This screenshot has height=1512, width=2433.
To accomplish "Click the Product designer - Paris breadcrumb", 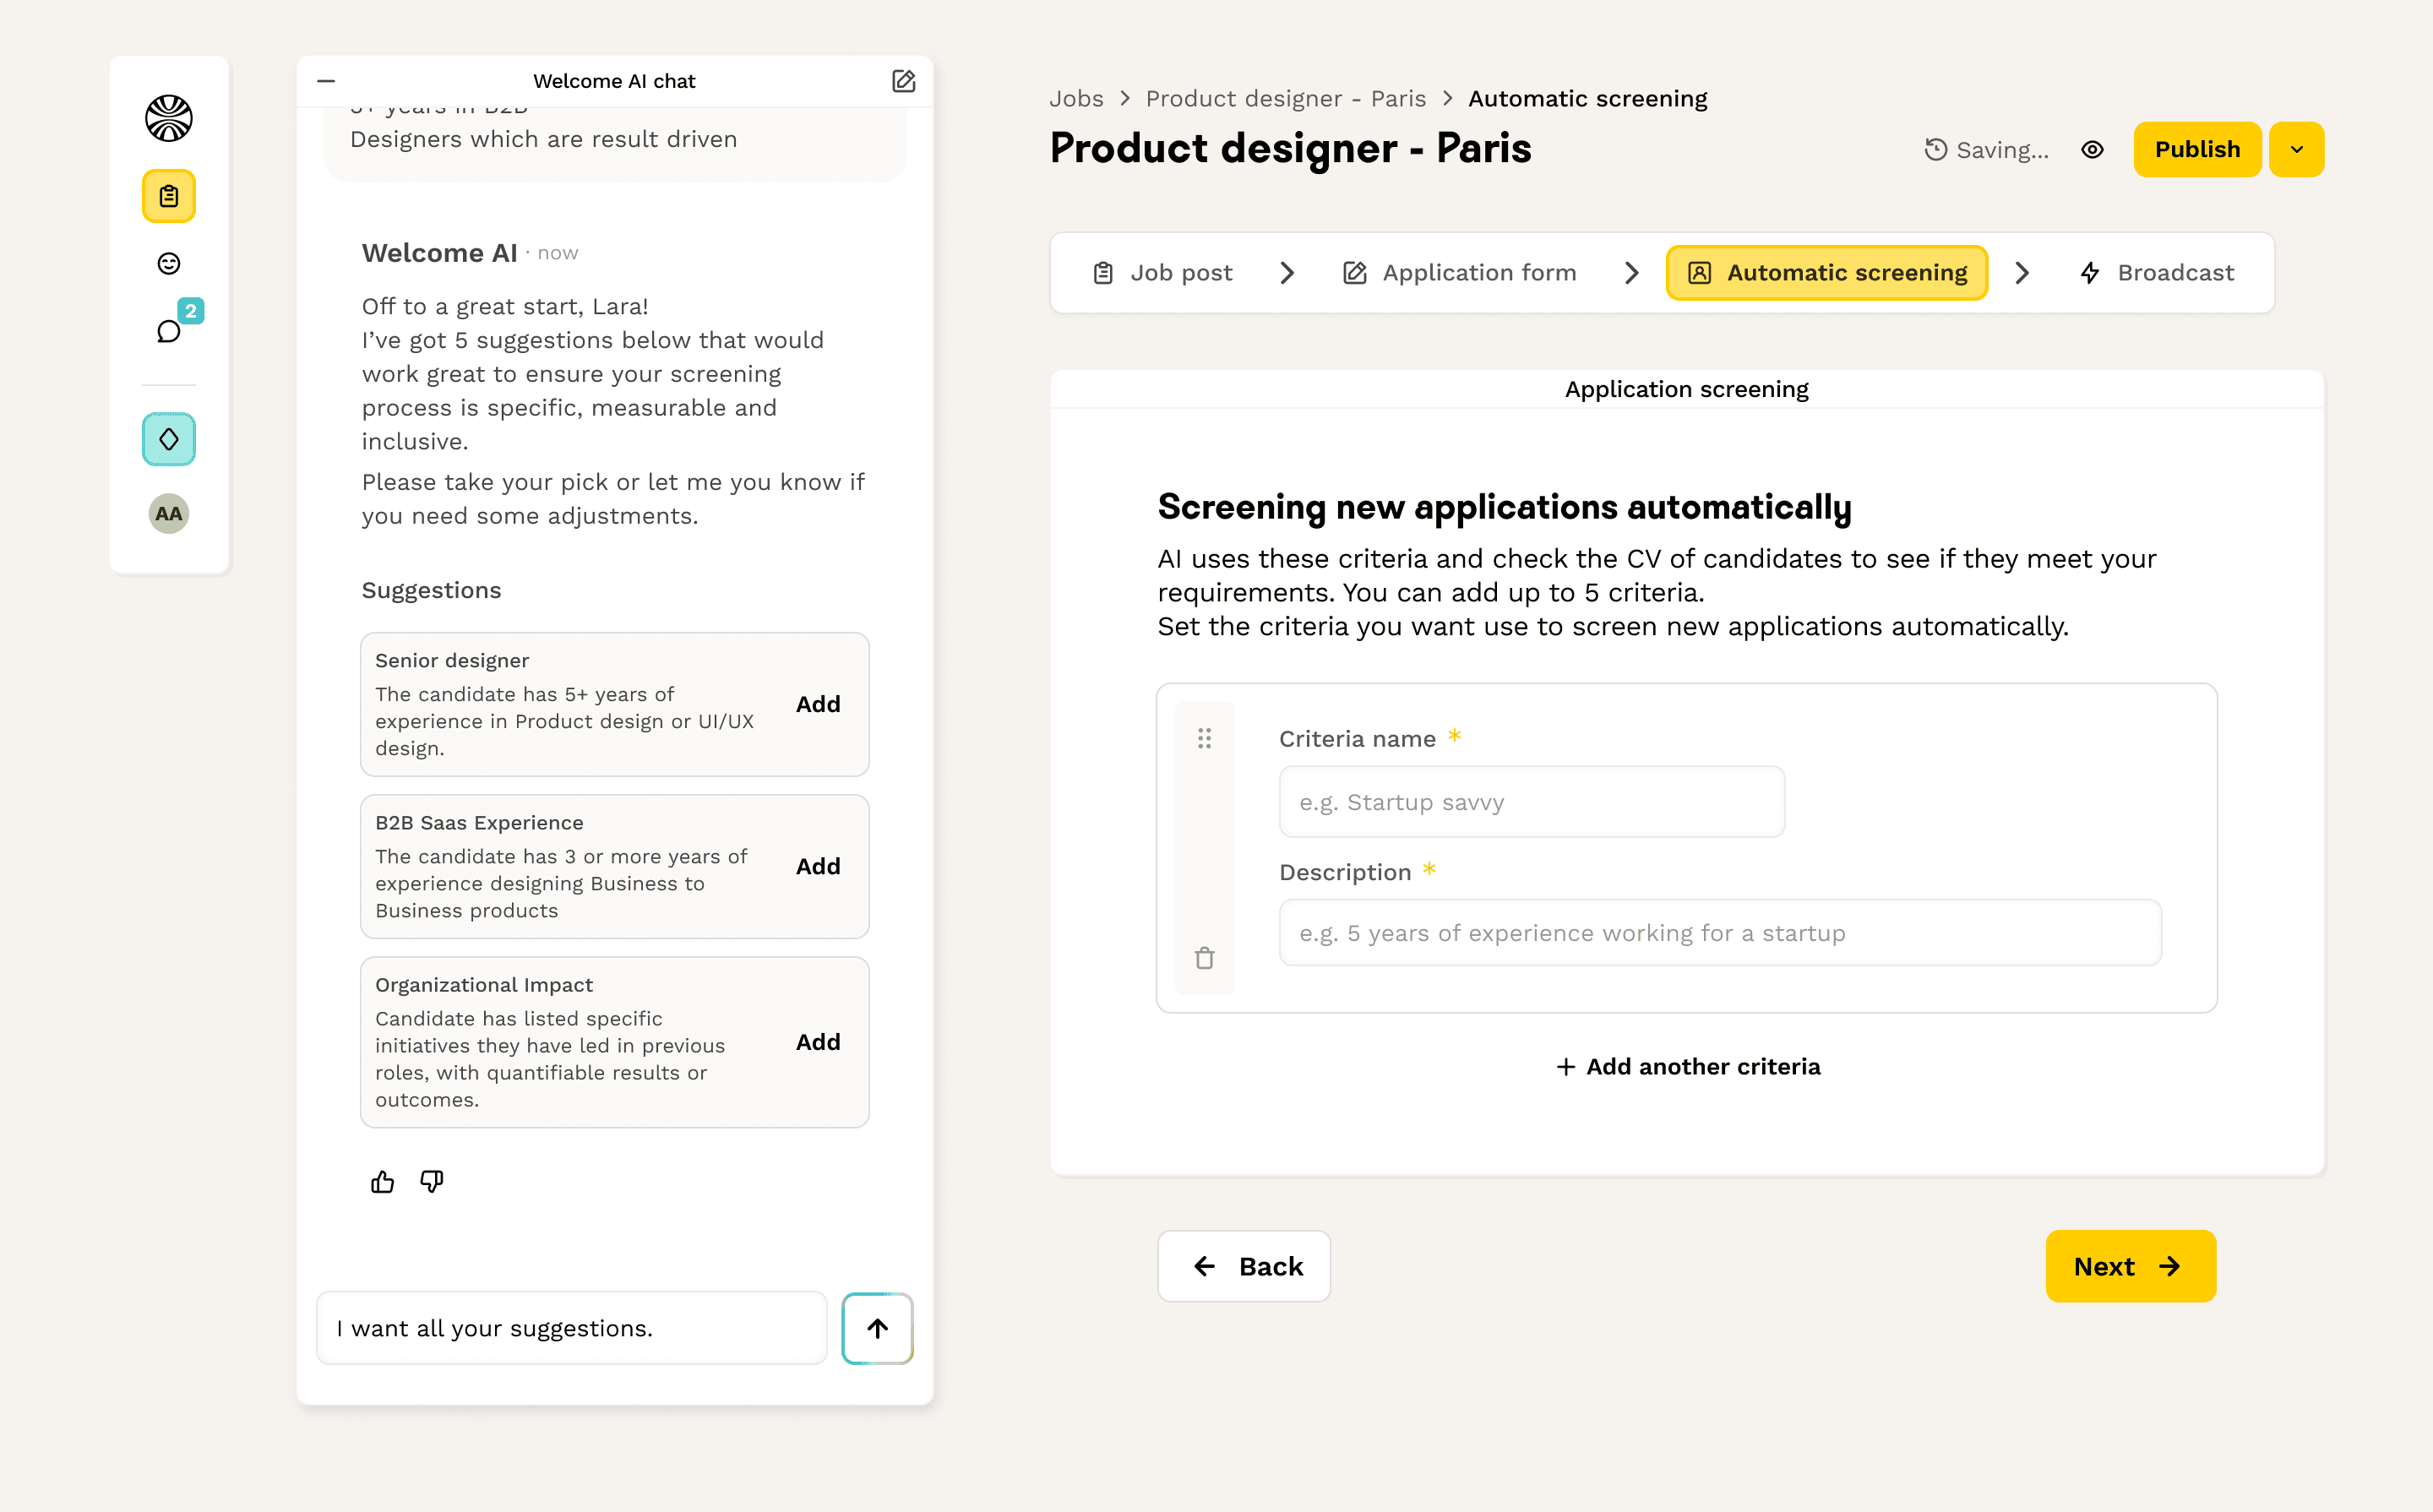I will [1285, 98].
